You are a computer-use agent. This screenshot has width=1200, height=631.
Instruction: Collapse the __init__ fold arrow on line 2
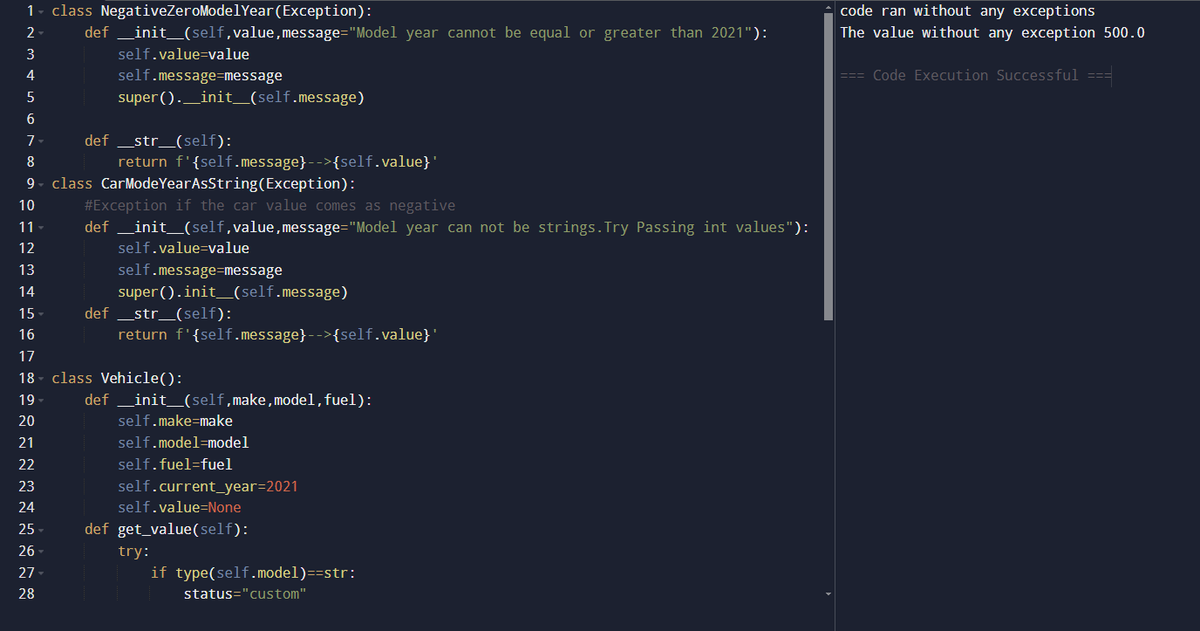click(39, 33)
